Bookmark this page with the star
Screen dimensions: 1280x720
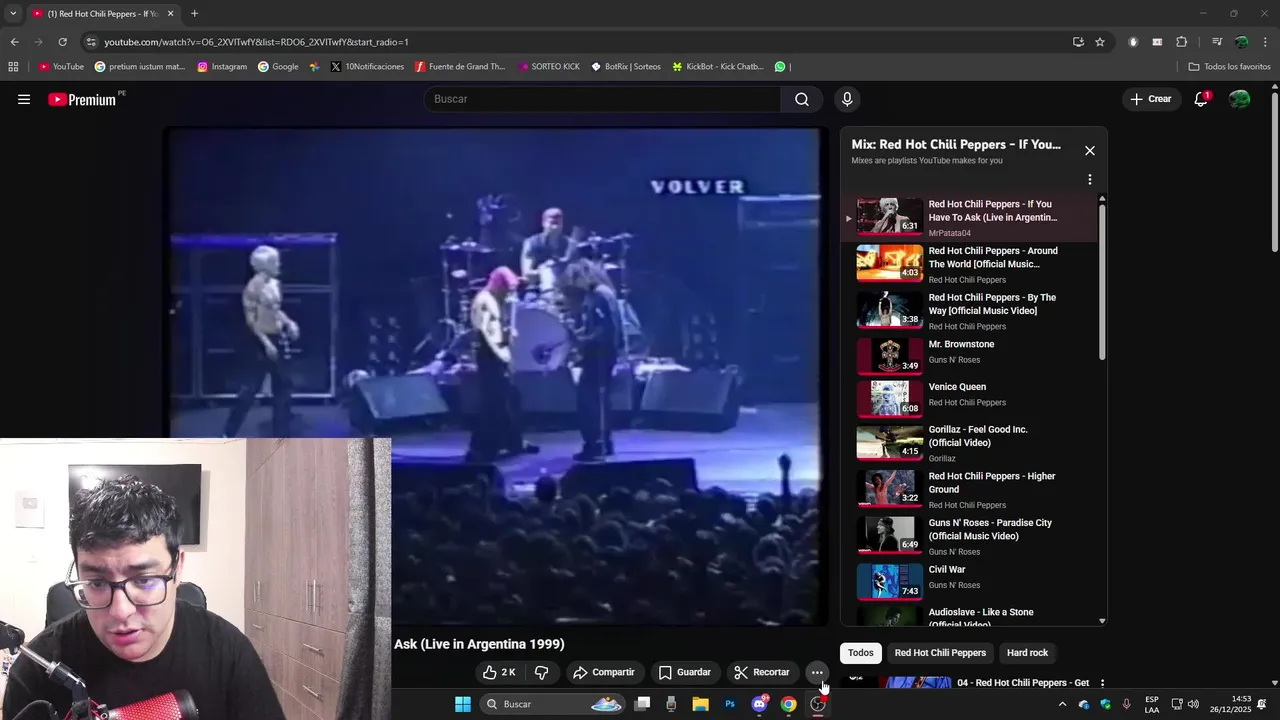tap(1100, 42)
